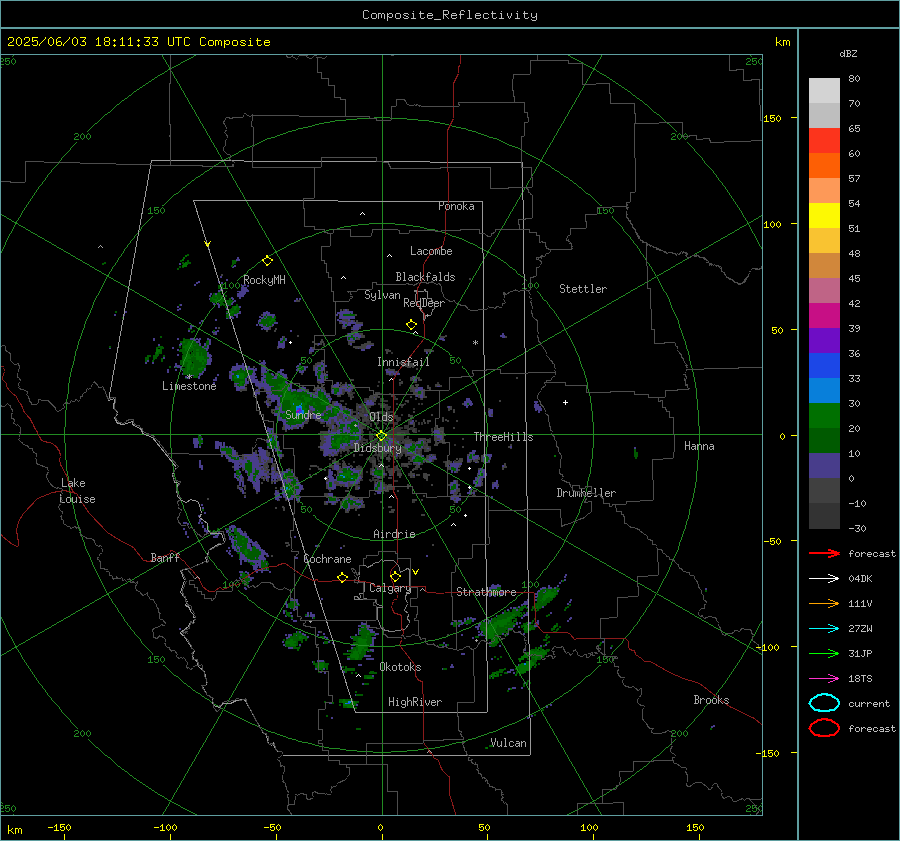
Task: Click the RedDeer city label
Action: point(424,303)
